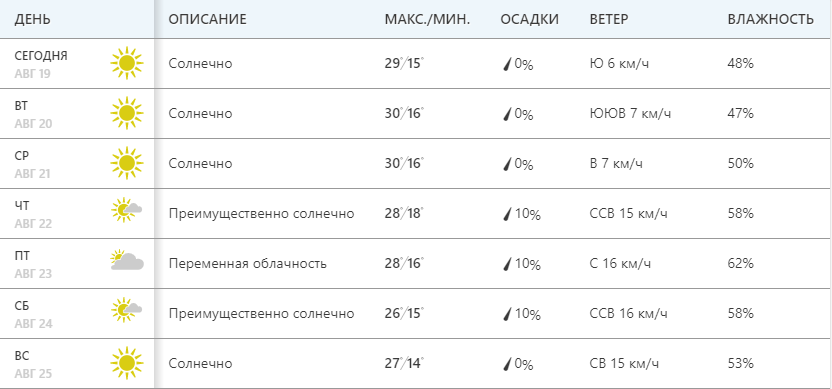Click the mostly sunny icon for ЧТ
Screen dimensions: 832x389
tap(127, 210)
